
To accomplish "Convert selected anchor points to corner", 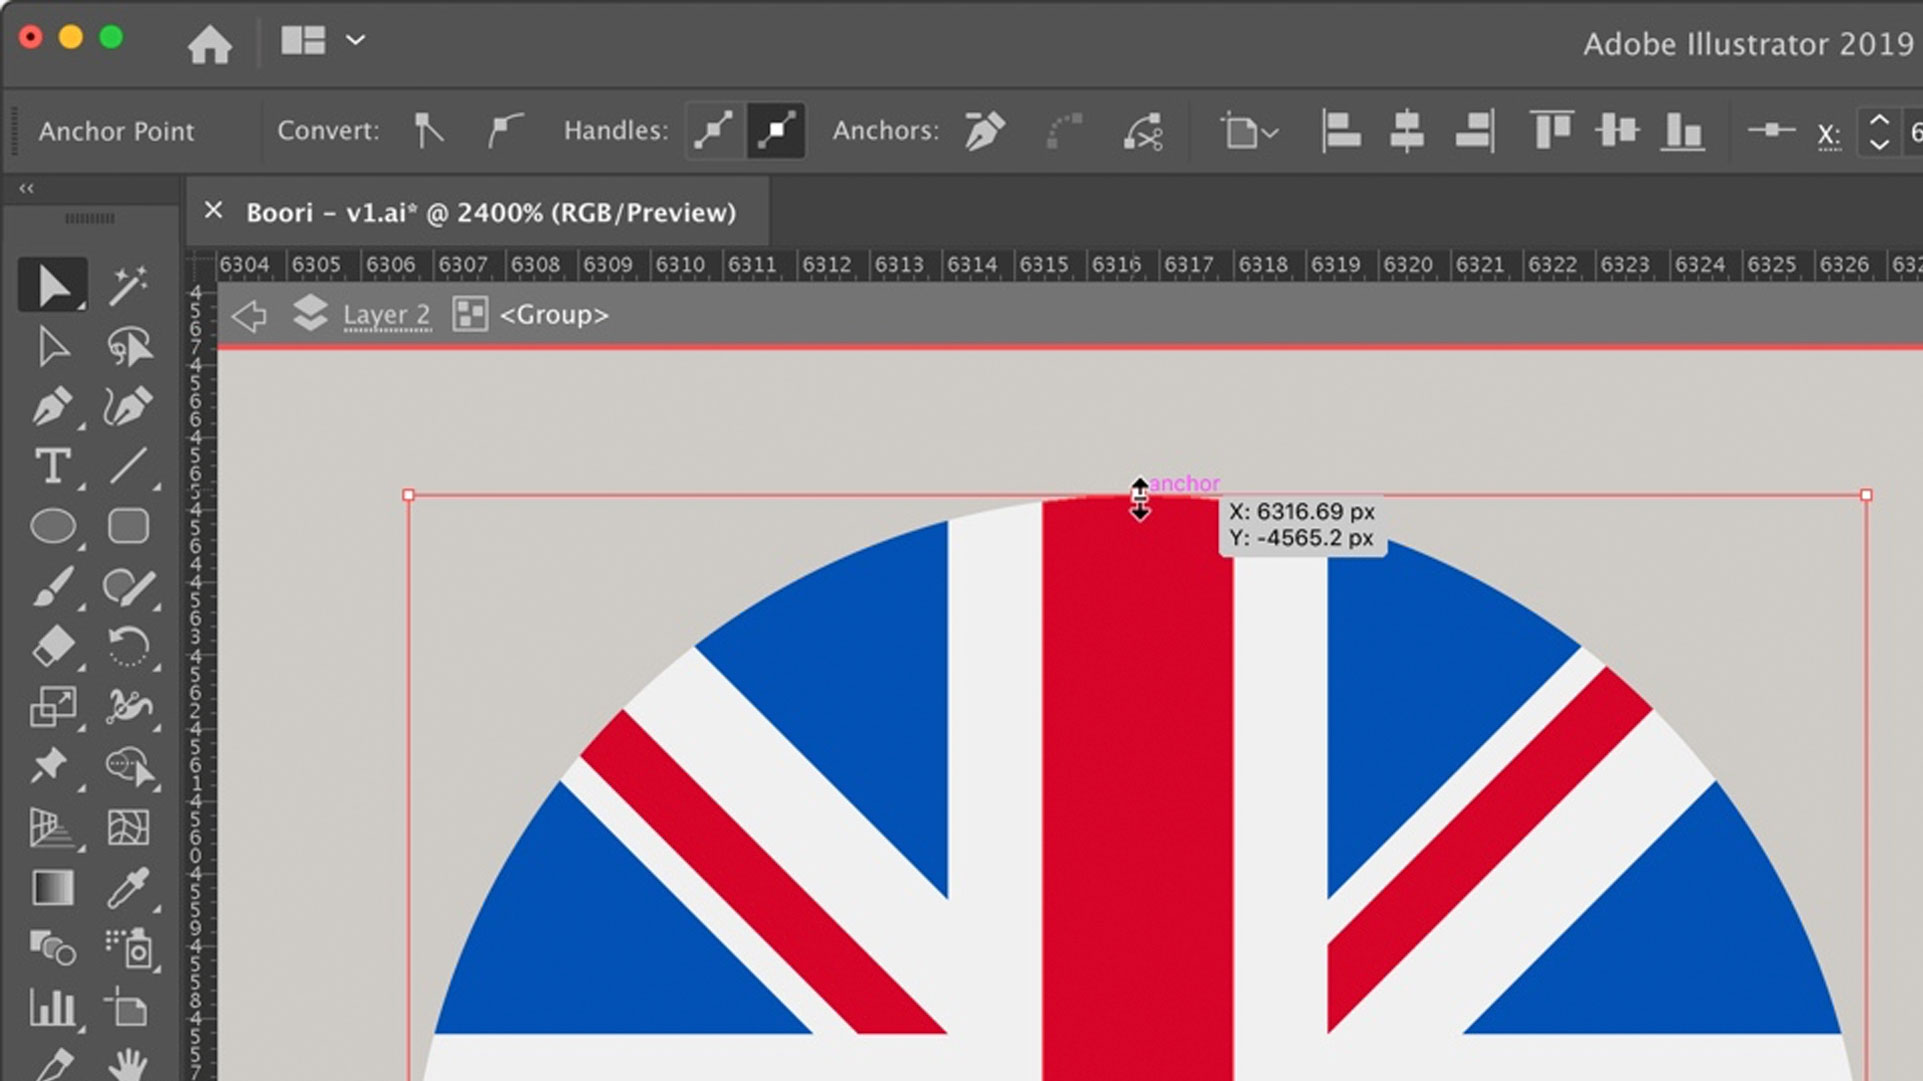I will 429,131.
